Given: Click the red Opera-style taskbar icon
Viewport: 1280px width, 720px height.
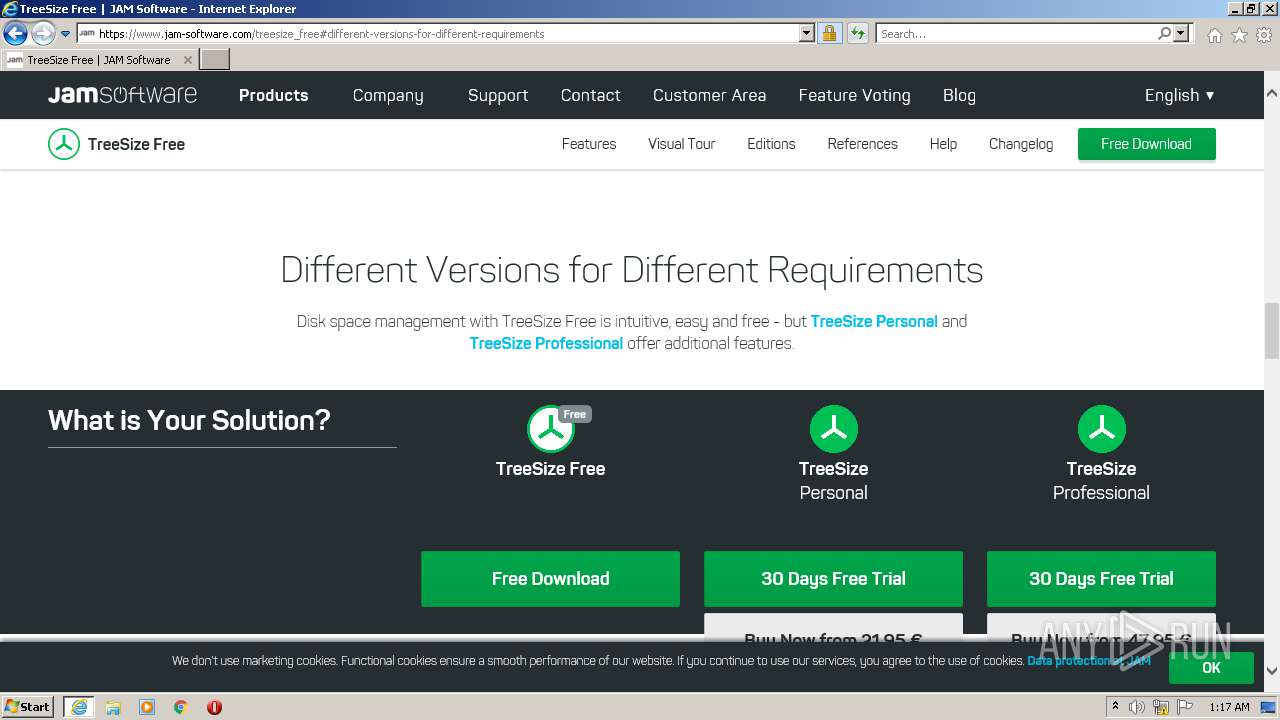Looking at the screenshot, I should 214,707.
